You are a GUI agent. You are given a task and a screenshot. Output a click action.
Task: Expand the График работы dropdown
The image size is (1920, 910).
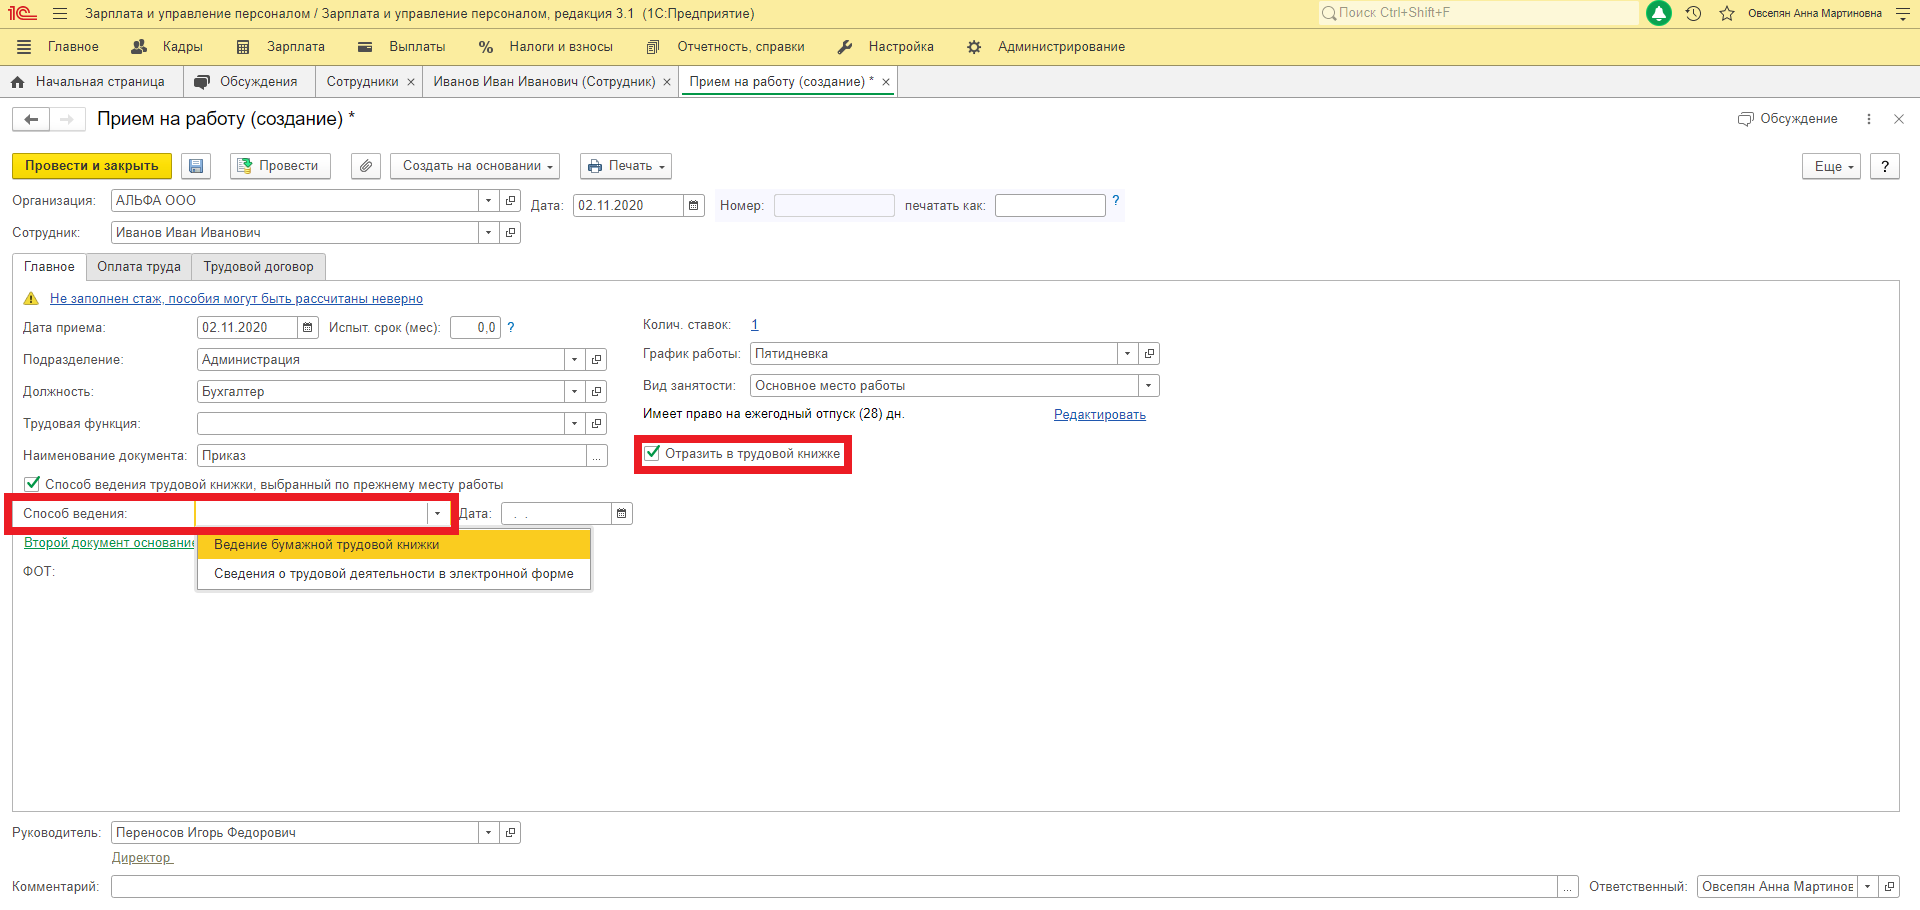click(1127, 354)
